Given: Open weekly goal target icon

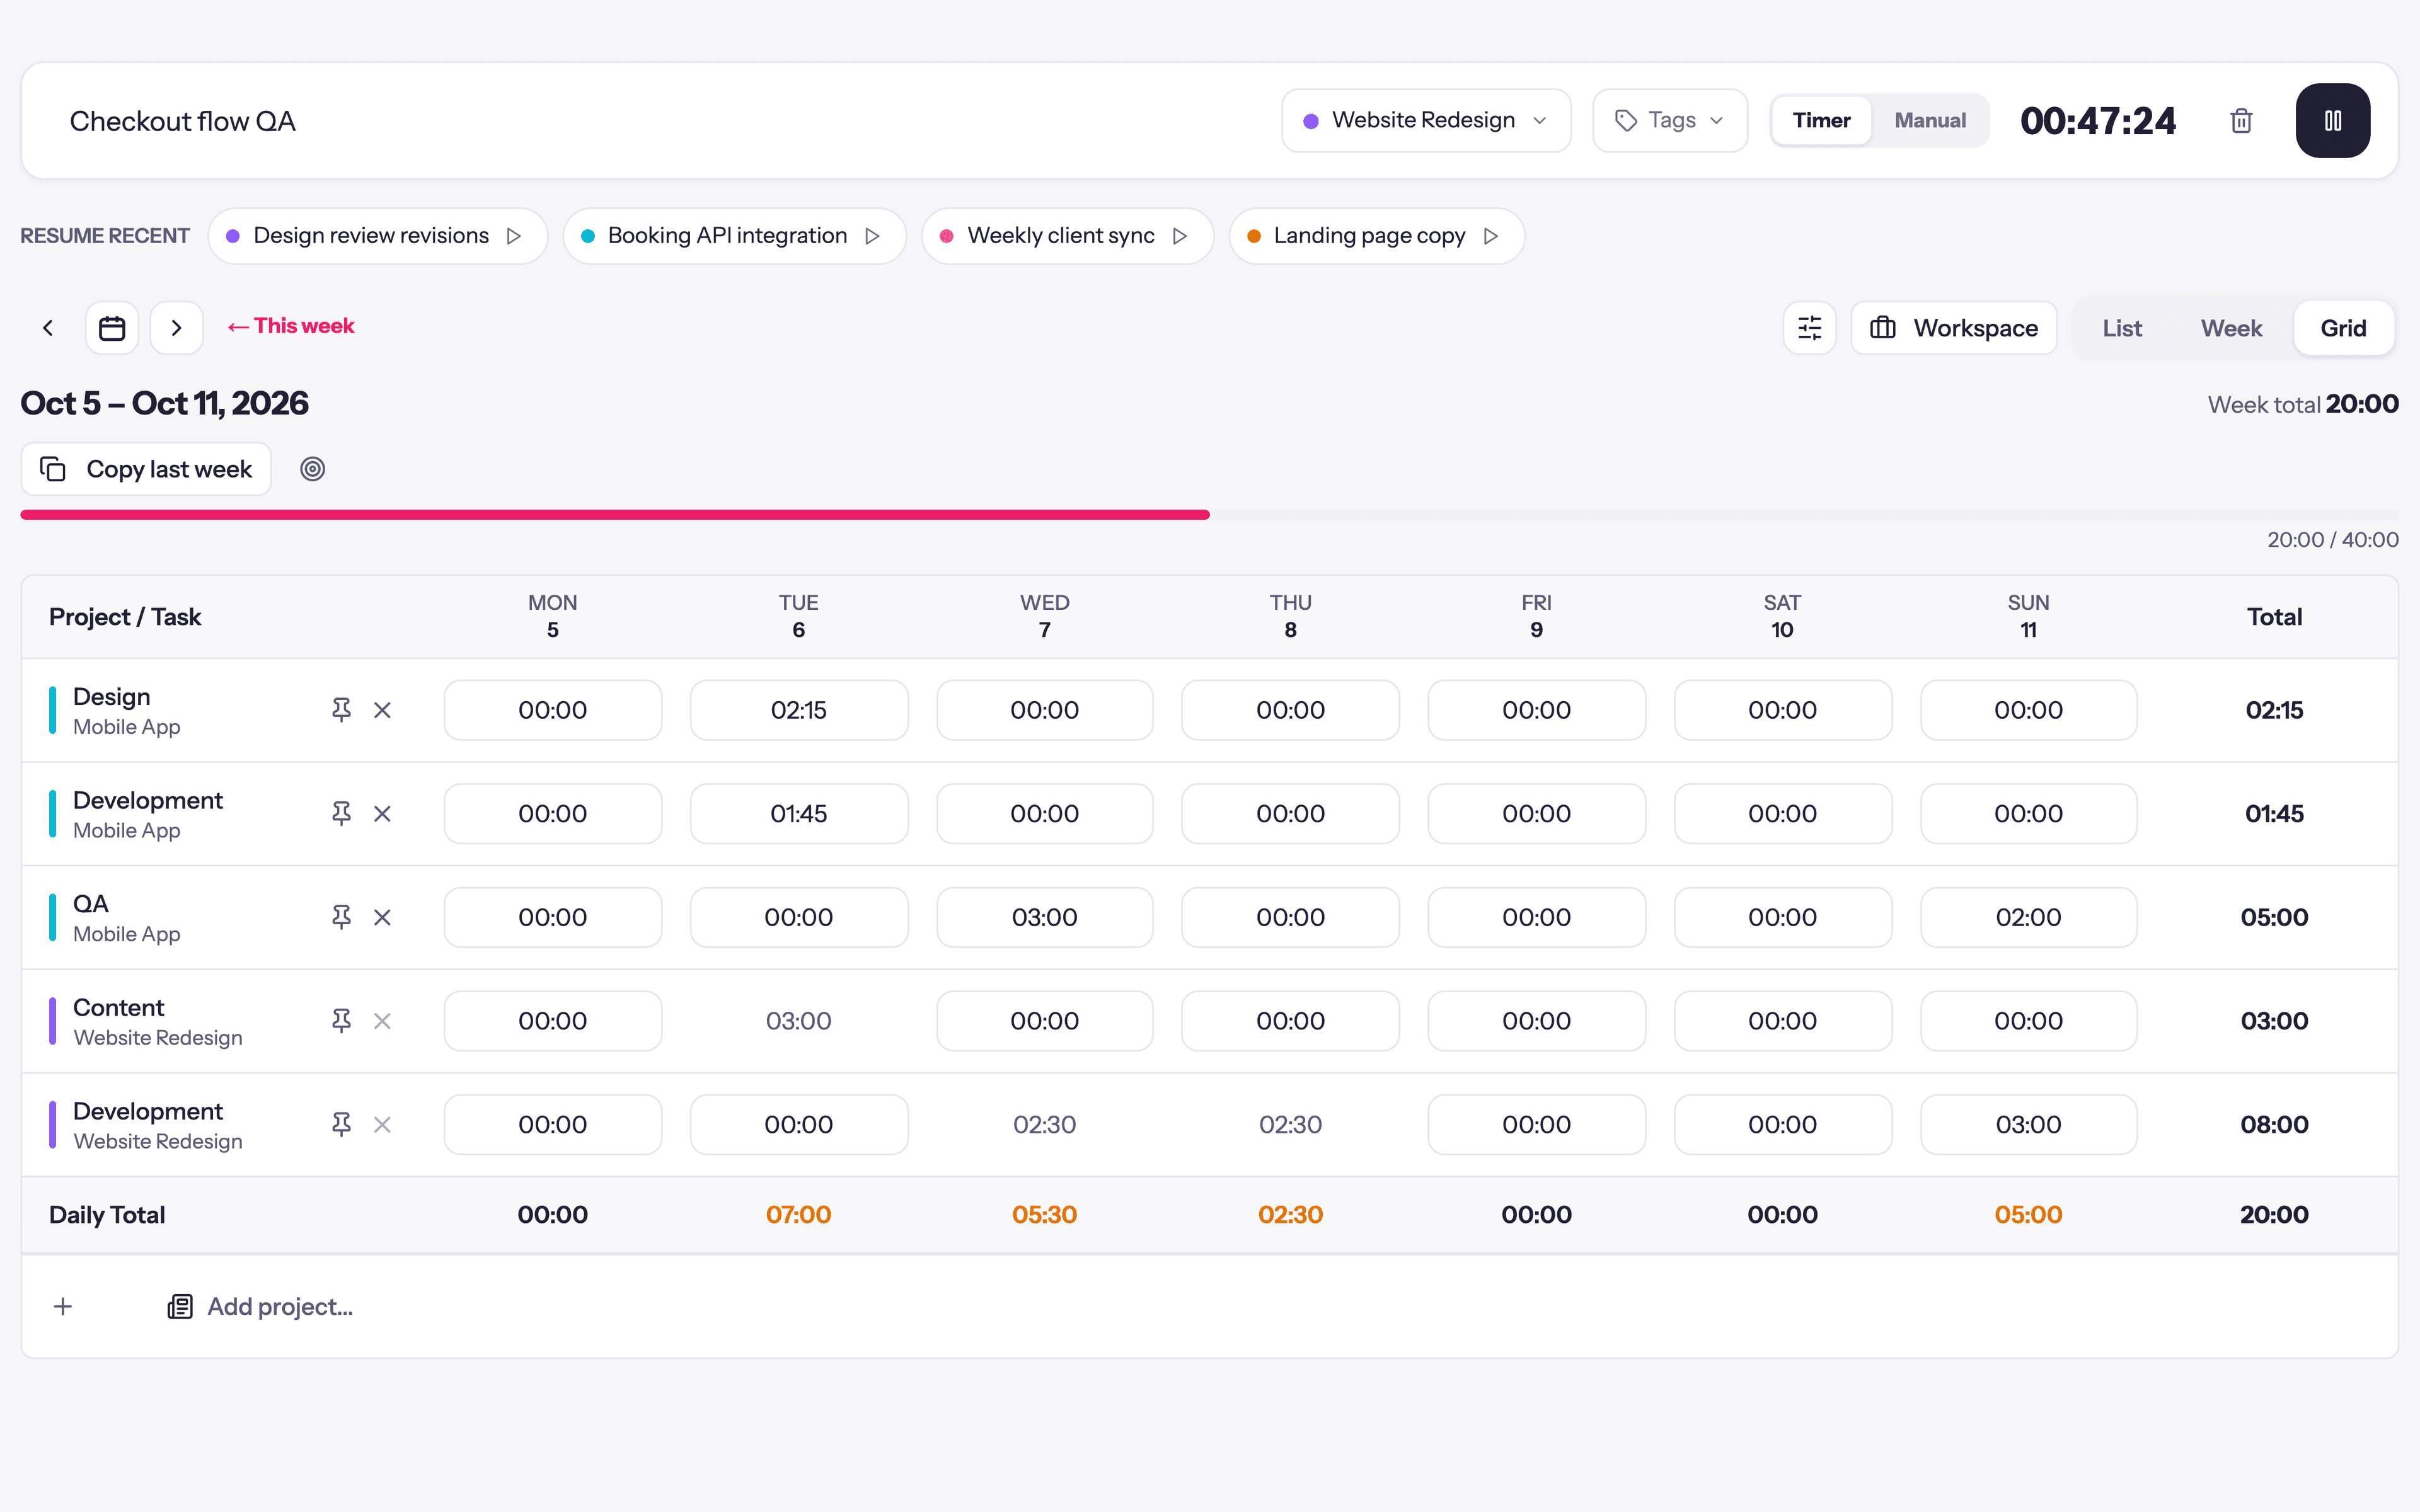Looking at the screenshot, I should [x=313, y=469].
